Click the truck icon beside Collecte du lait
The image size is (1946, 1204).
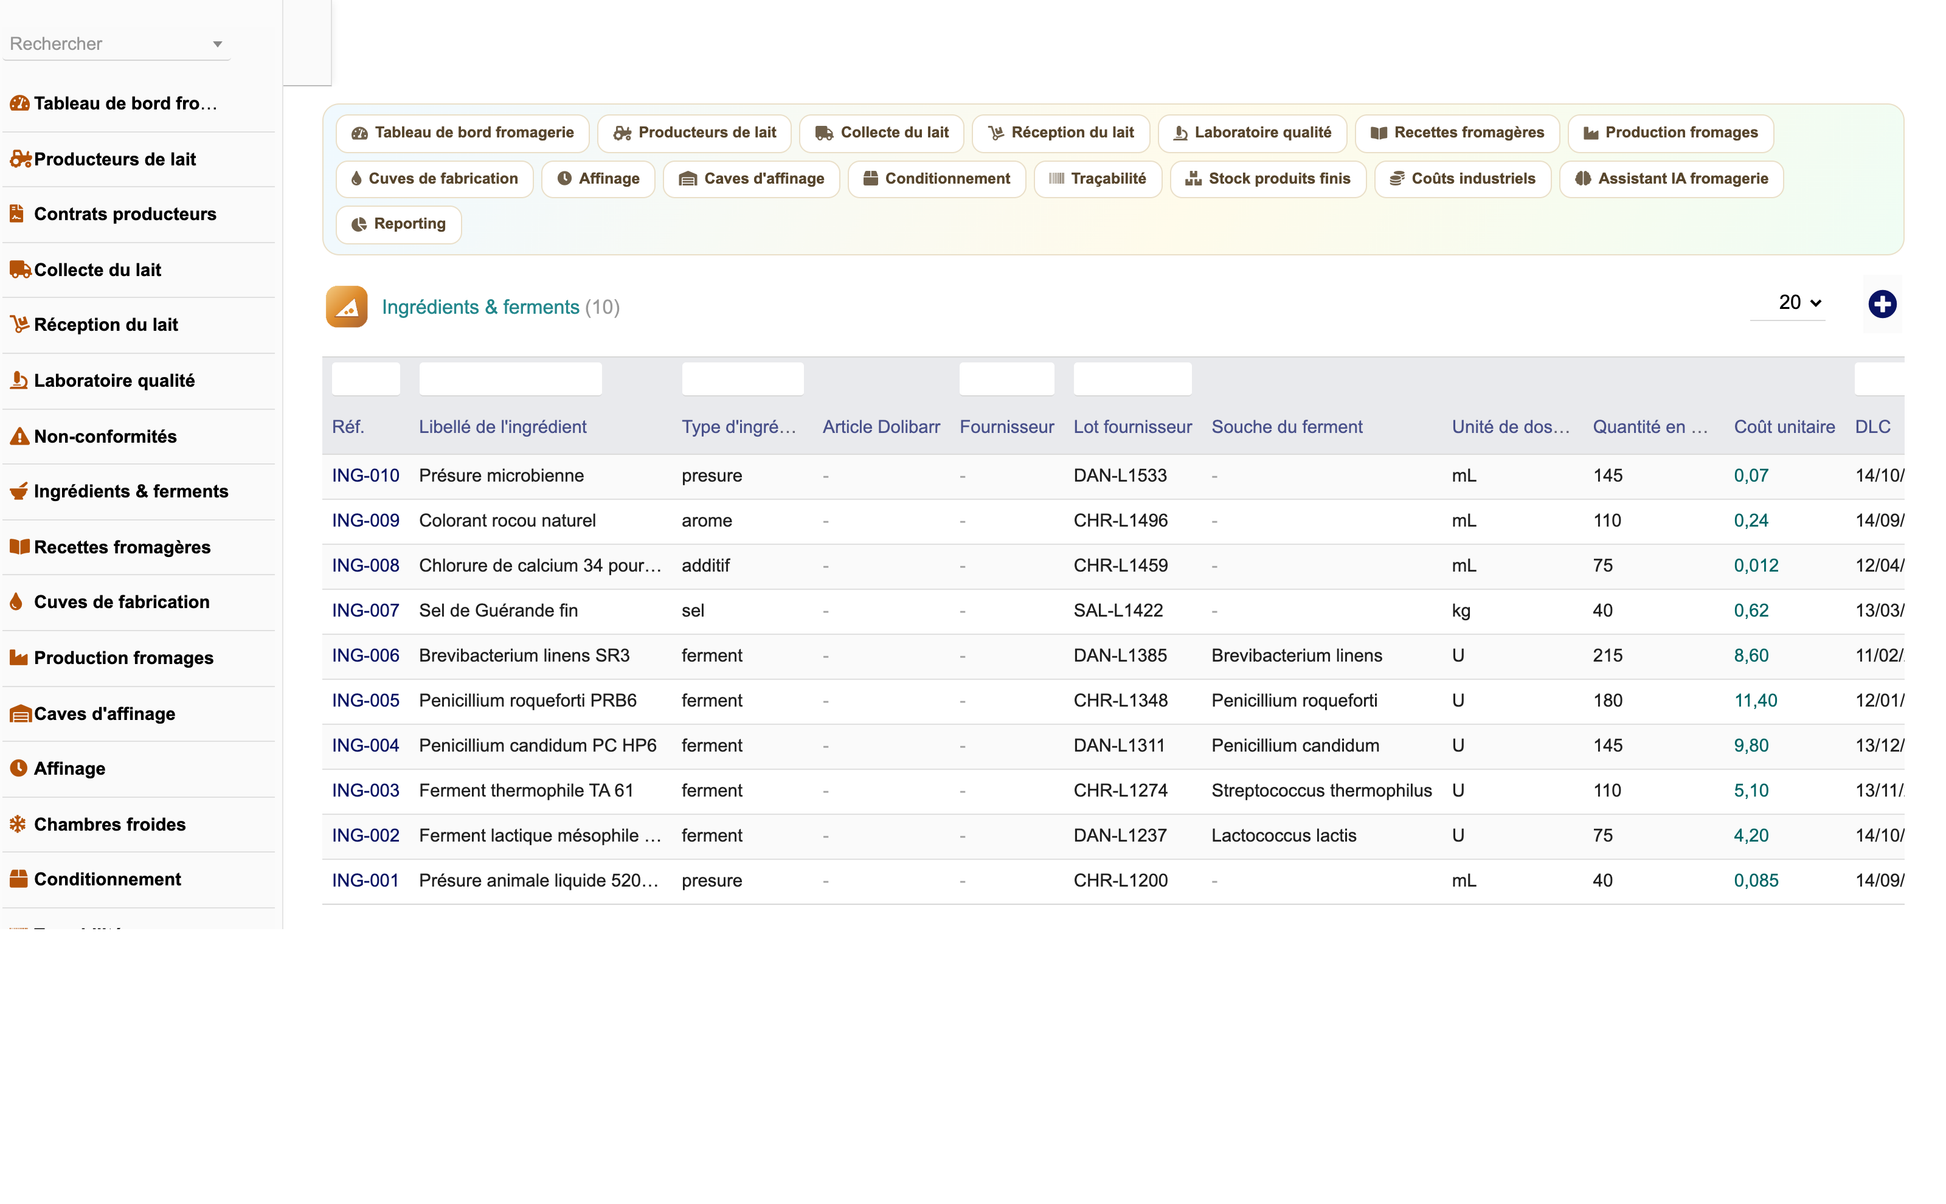[20, 270]
